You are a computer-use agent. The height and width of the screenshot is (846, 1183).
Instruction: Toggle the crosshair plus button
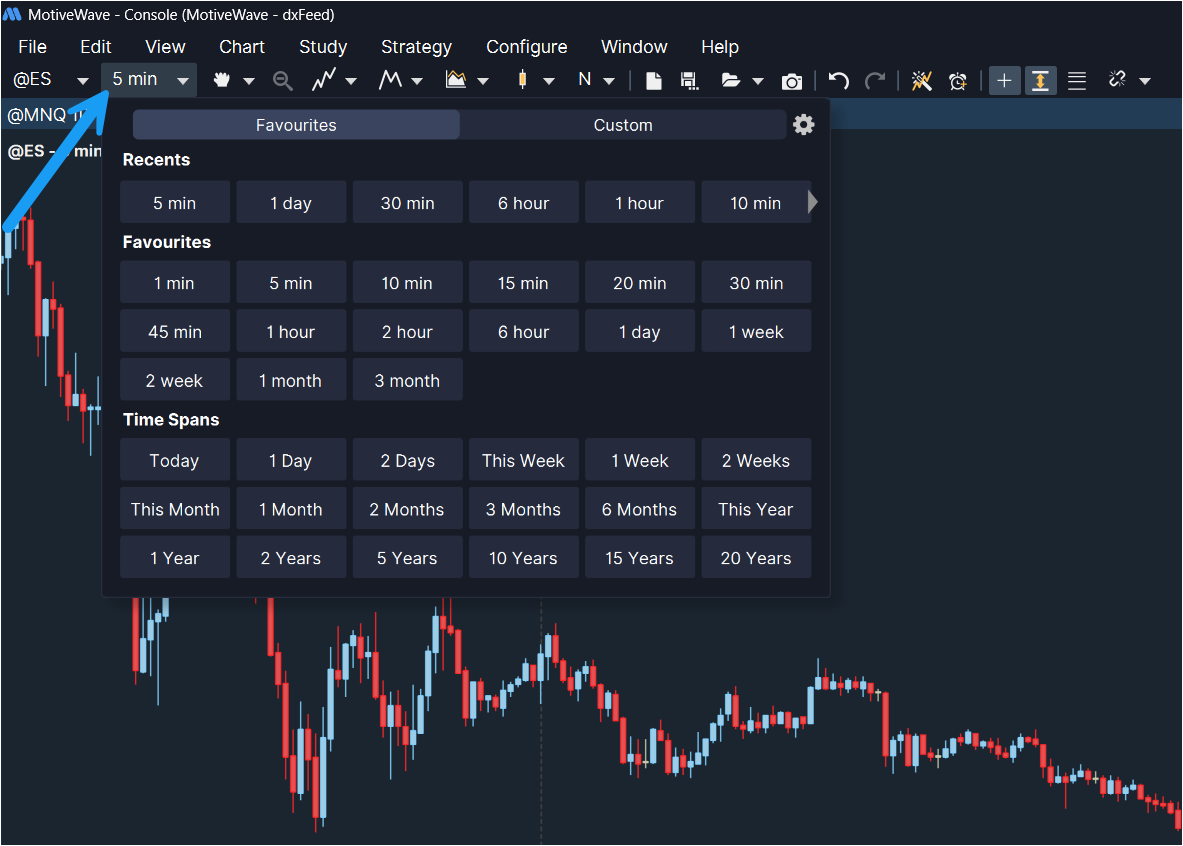[1005, 81]
